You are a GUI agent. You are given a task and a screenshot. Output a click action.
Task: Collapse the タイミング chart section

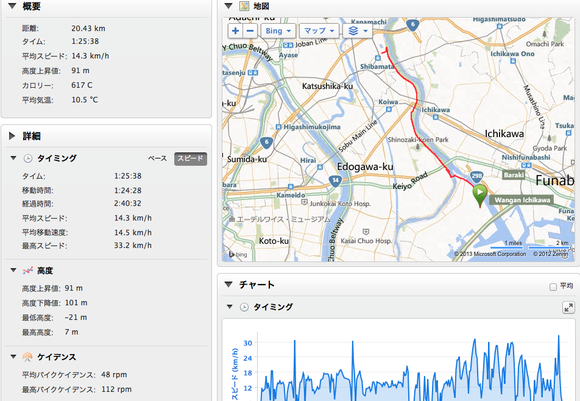pyautogui.click(x=230, y=307)
